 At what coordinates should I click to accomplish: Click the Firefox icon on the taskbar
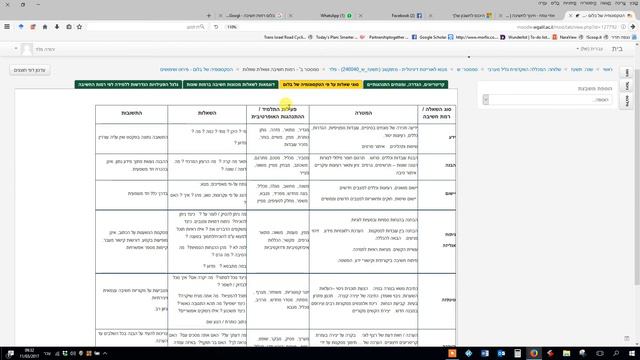(x=534, y=353)
